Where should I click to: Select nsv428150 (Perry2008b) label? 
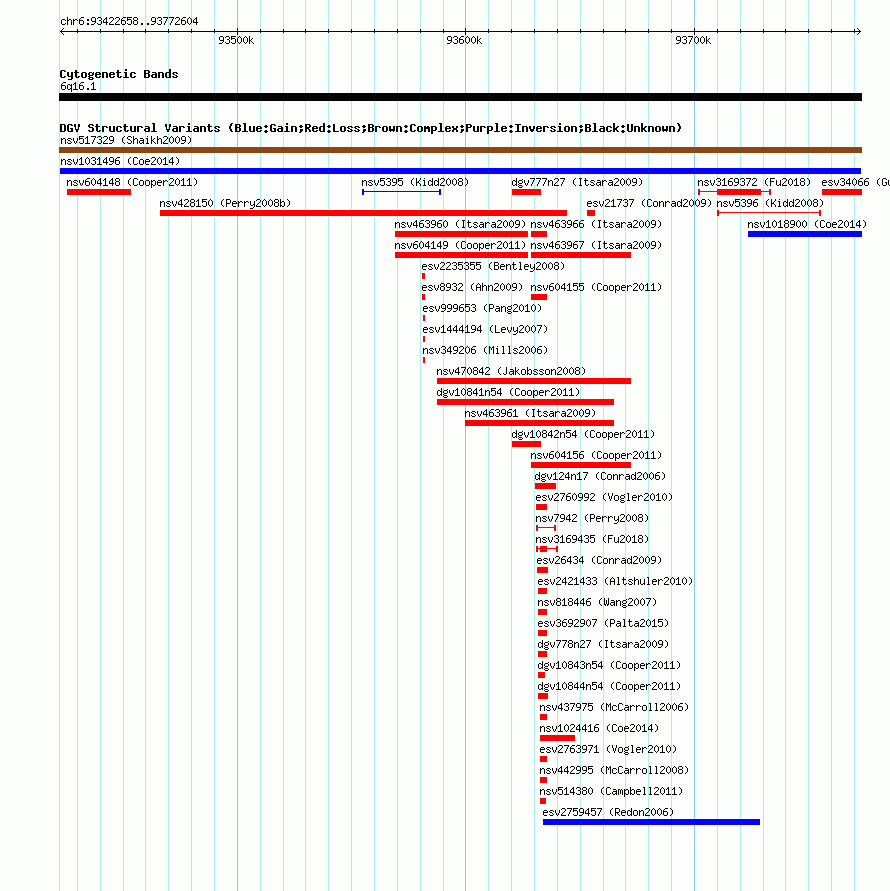(x=225, y=203)
